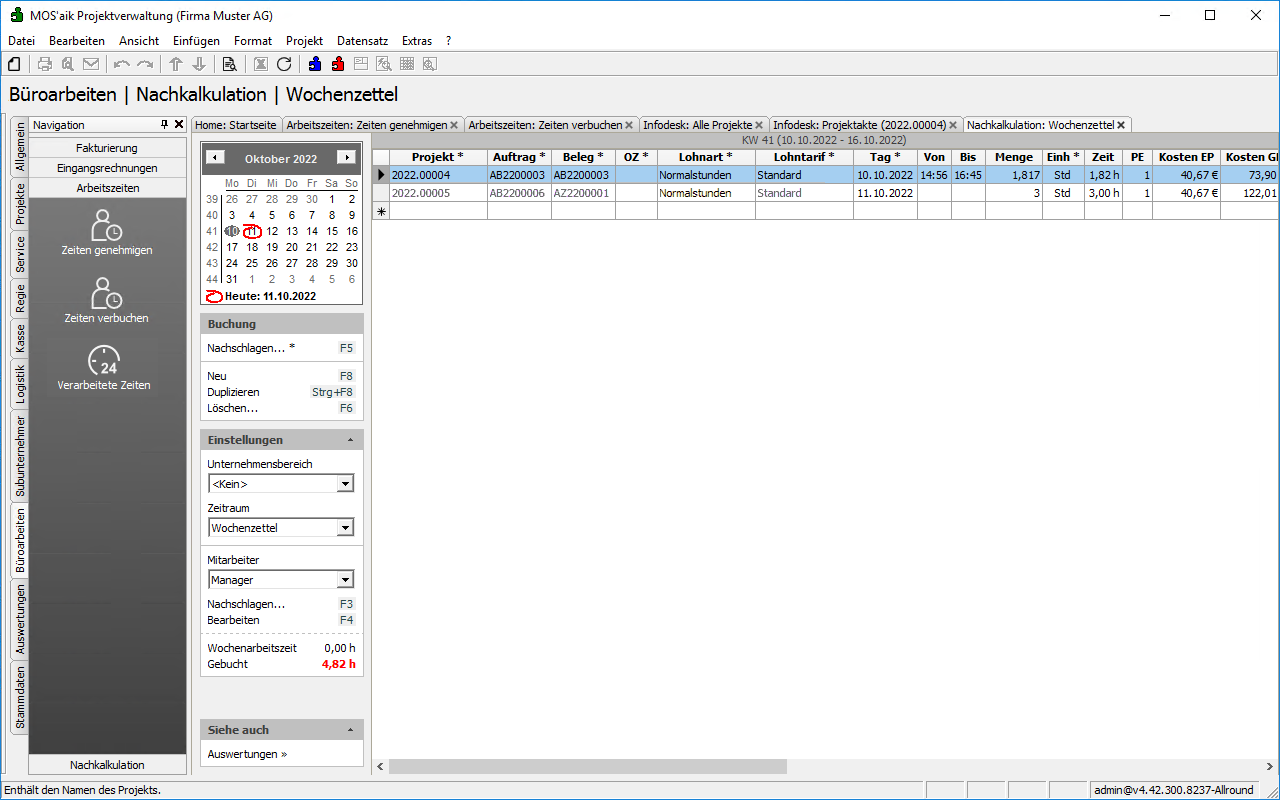Click the Auswertungen link
The height and width of the screenshot is (800, 1280).
pyautogui.click(x=247, y=754)
